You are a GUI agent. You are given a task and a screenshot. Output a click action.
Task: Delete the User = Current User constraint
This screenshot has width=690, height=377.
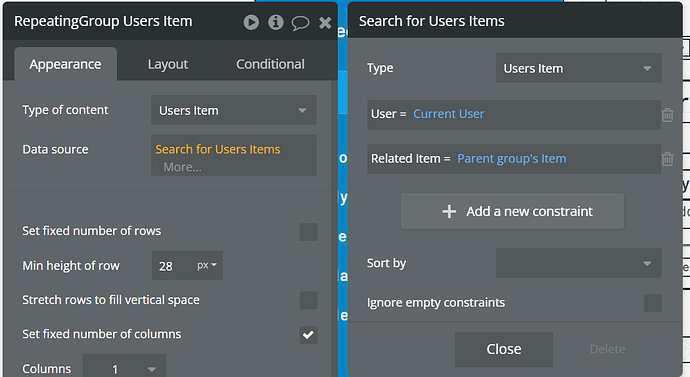point(668,115)
